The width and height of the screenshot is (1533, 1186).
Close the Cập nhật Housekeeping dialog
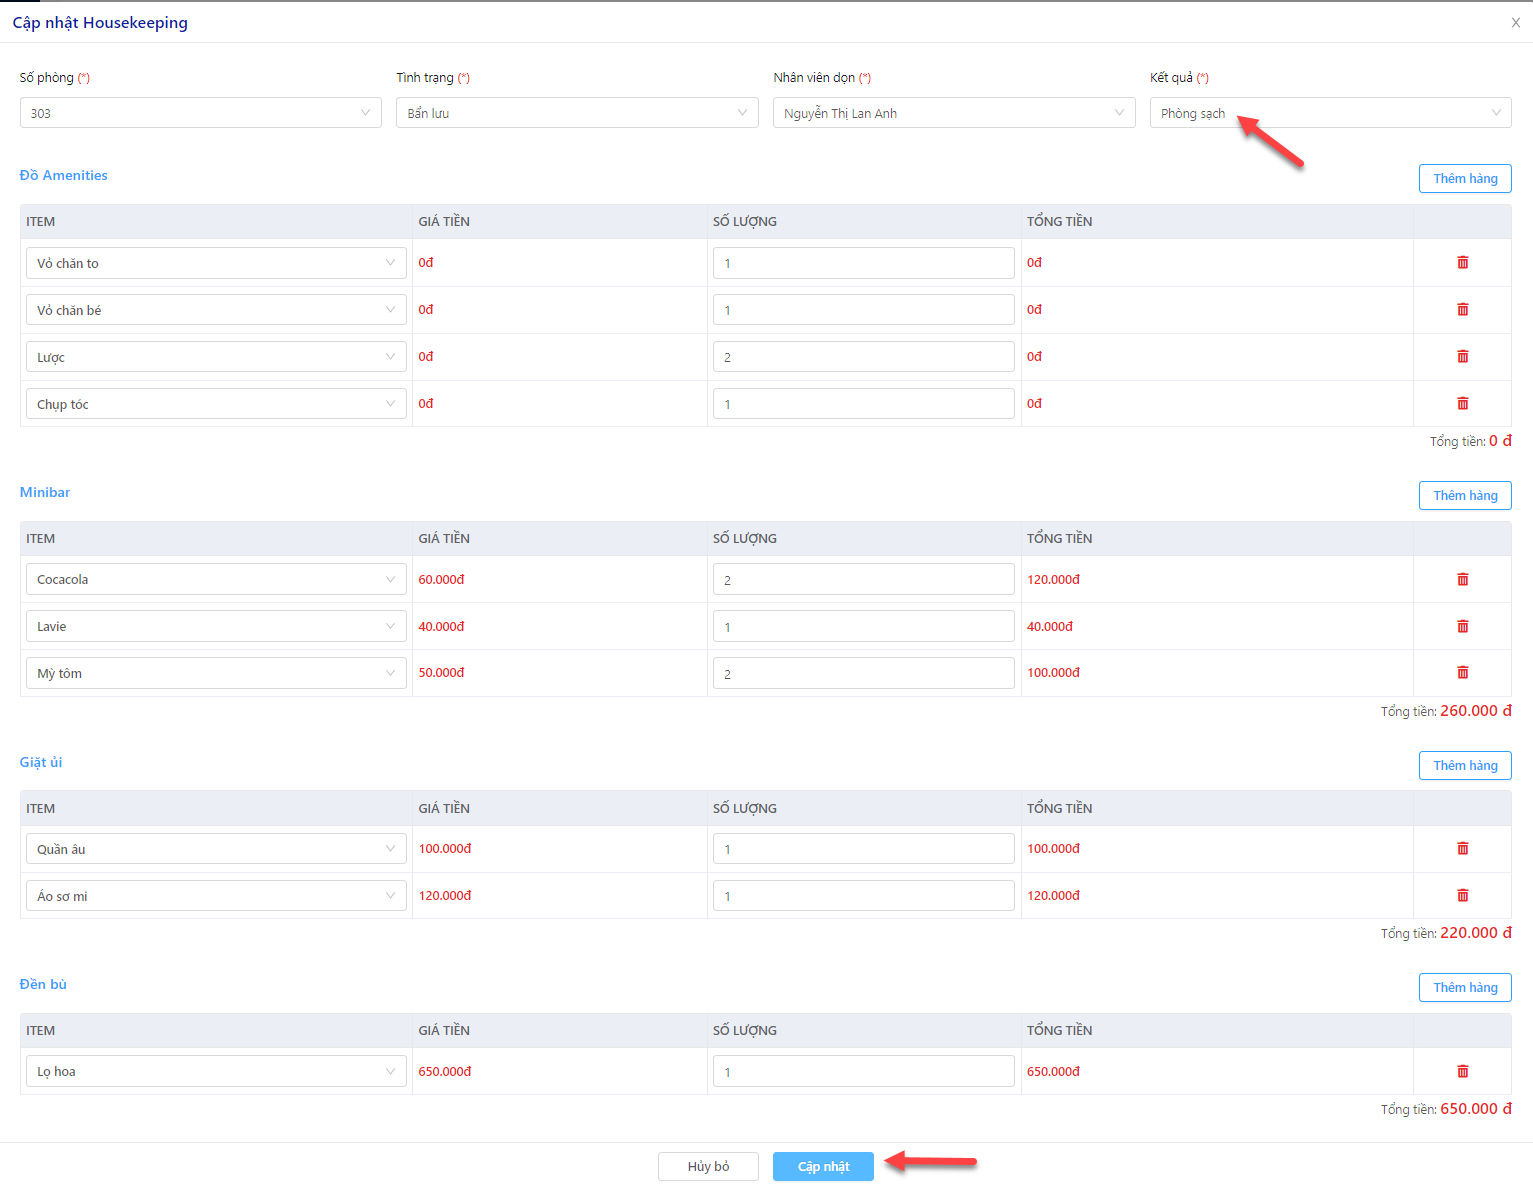[x=1516, y=22]
